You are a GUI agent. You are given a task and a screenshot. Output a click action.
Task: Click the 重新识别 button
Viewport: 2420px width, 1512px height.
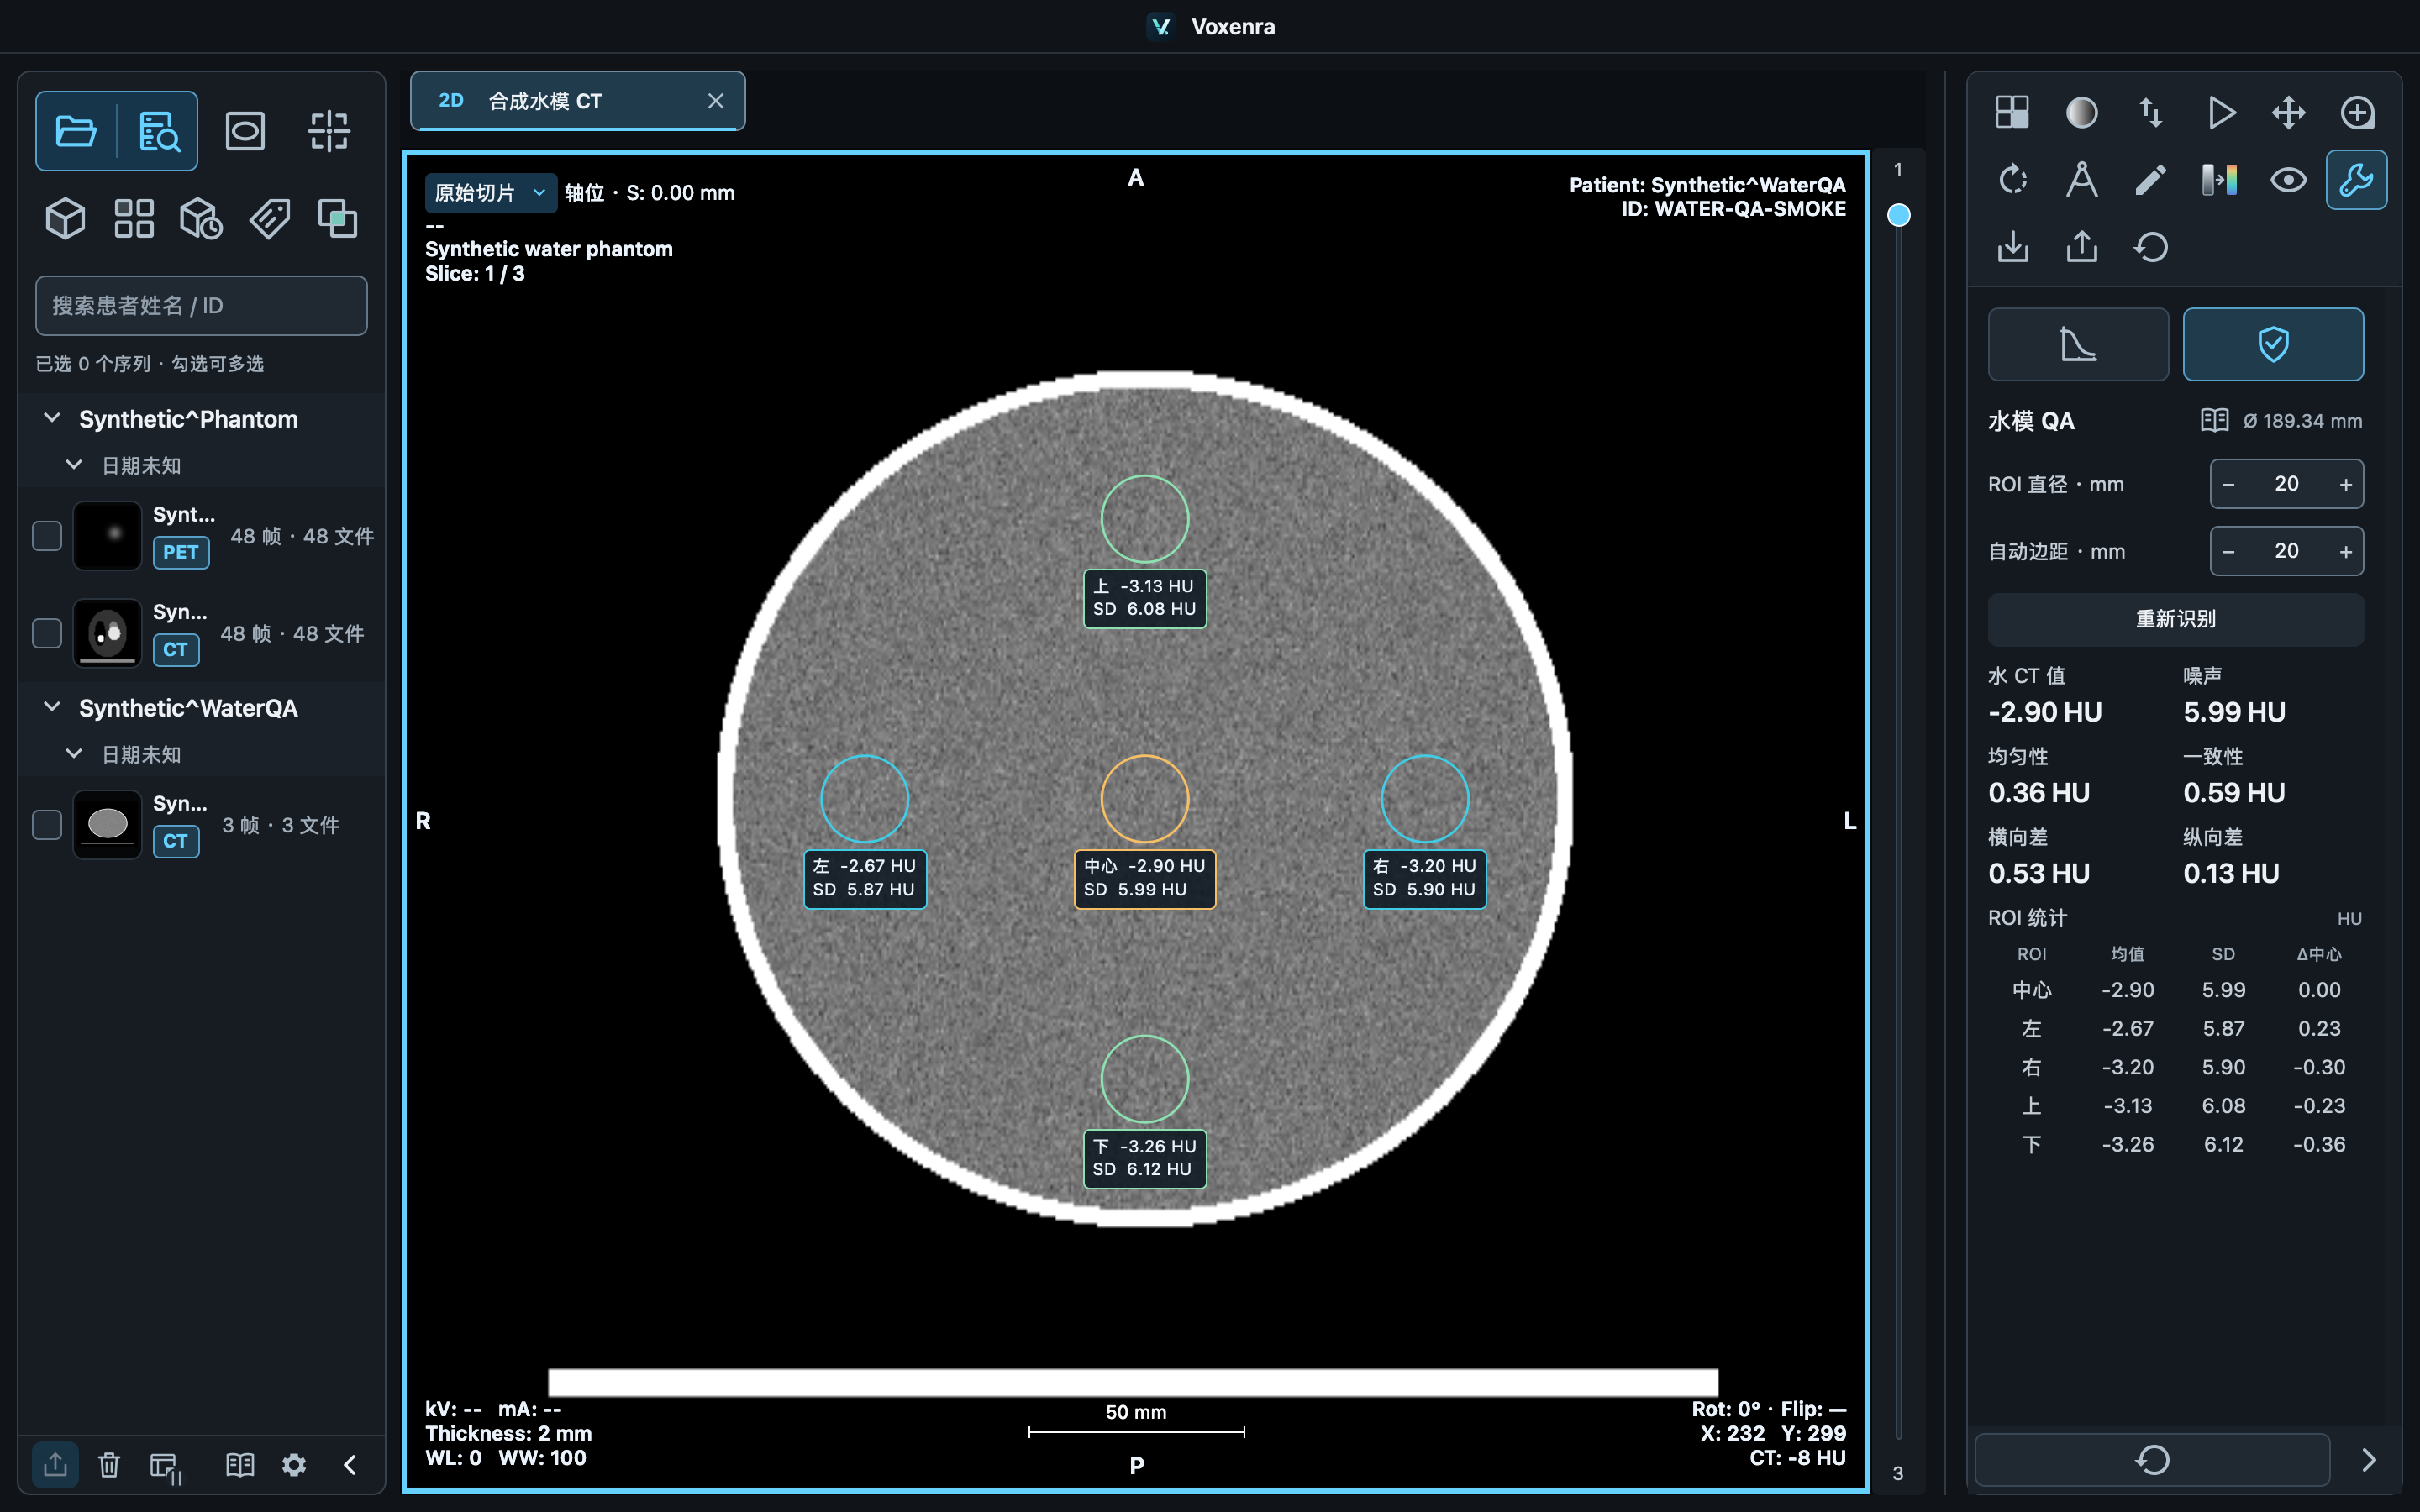(x=2176, y=619)
